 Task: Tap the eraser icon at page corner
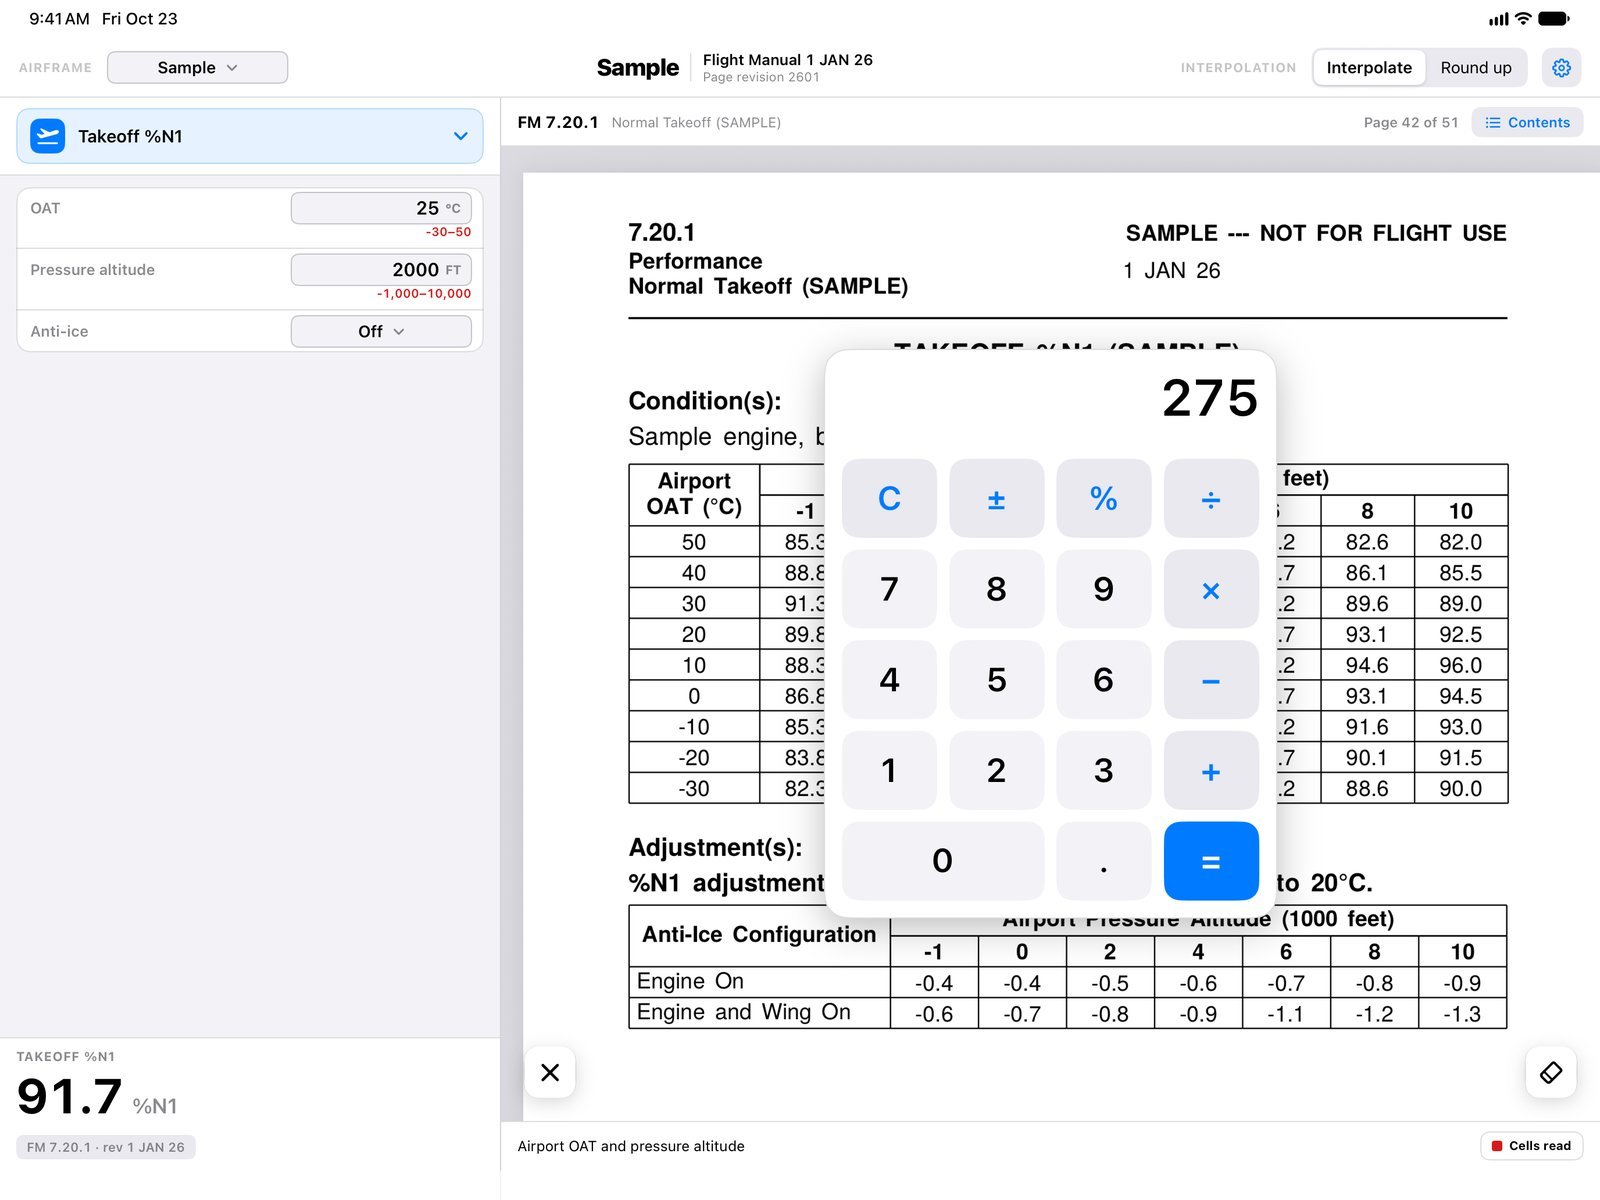click(x=1551, y=1072)
